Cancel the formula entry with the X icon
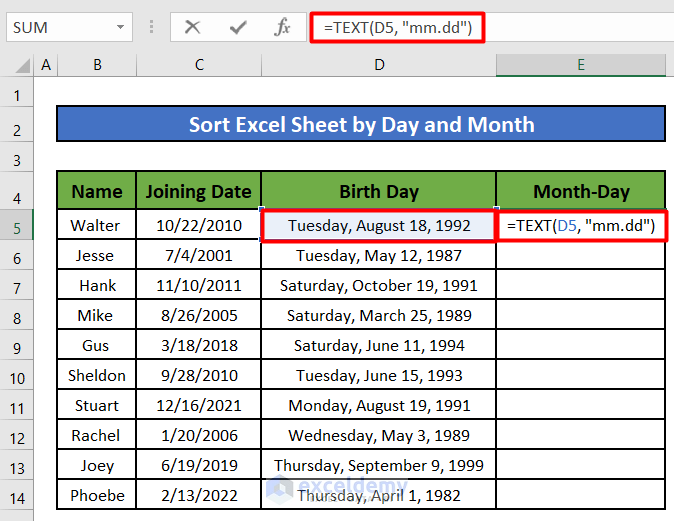Screen dimensions: 674x521 tap(193, 28)
